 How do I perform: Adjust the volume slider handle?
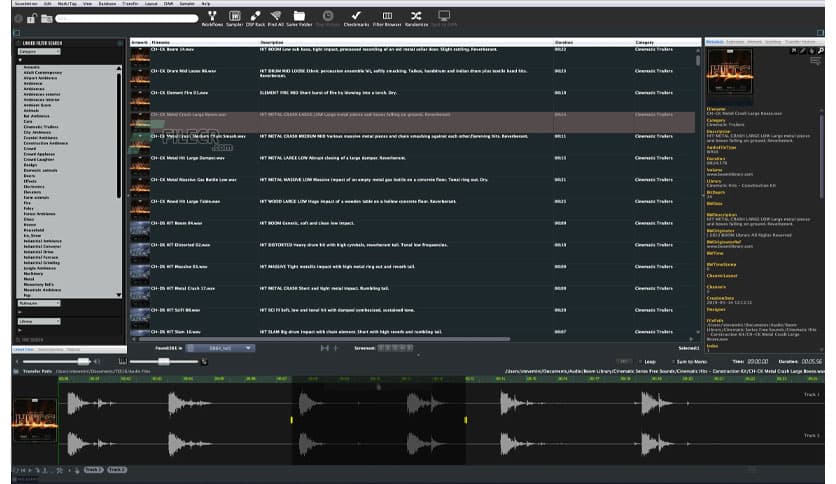(83, 361)
